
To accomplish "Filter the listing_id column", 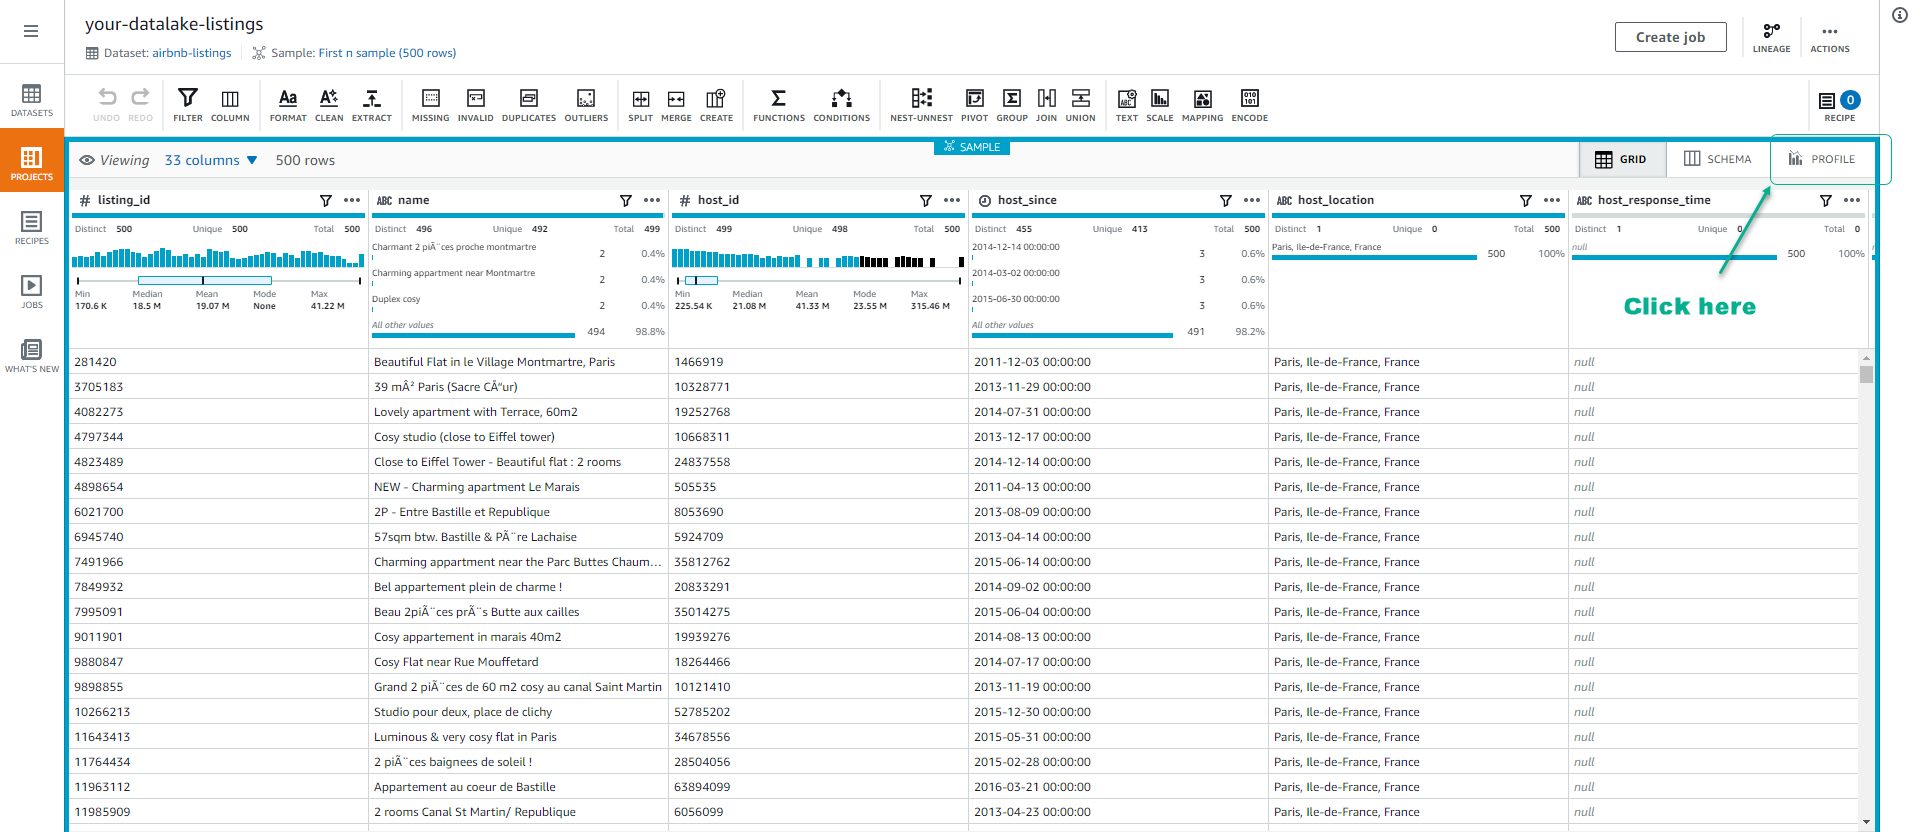I will click(x=326, y=201).
